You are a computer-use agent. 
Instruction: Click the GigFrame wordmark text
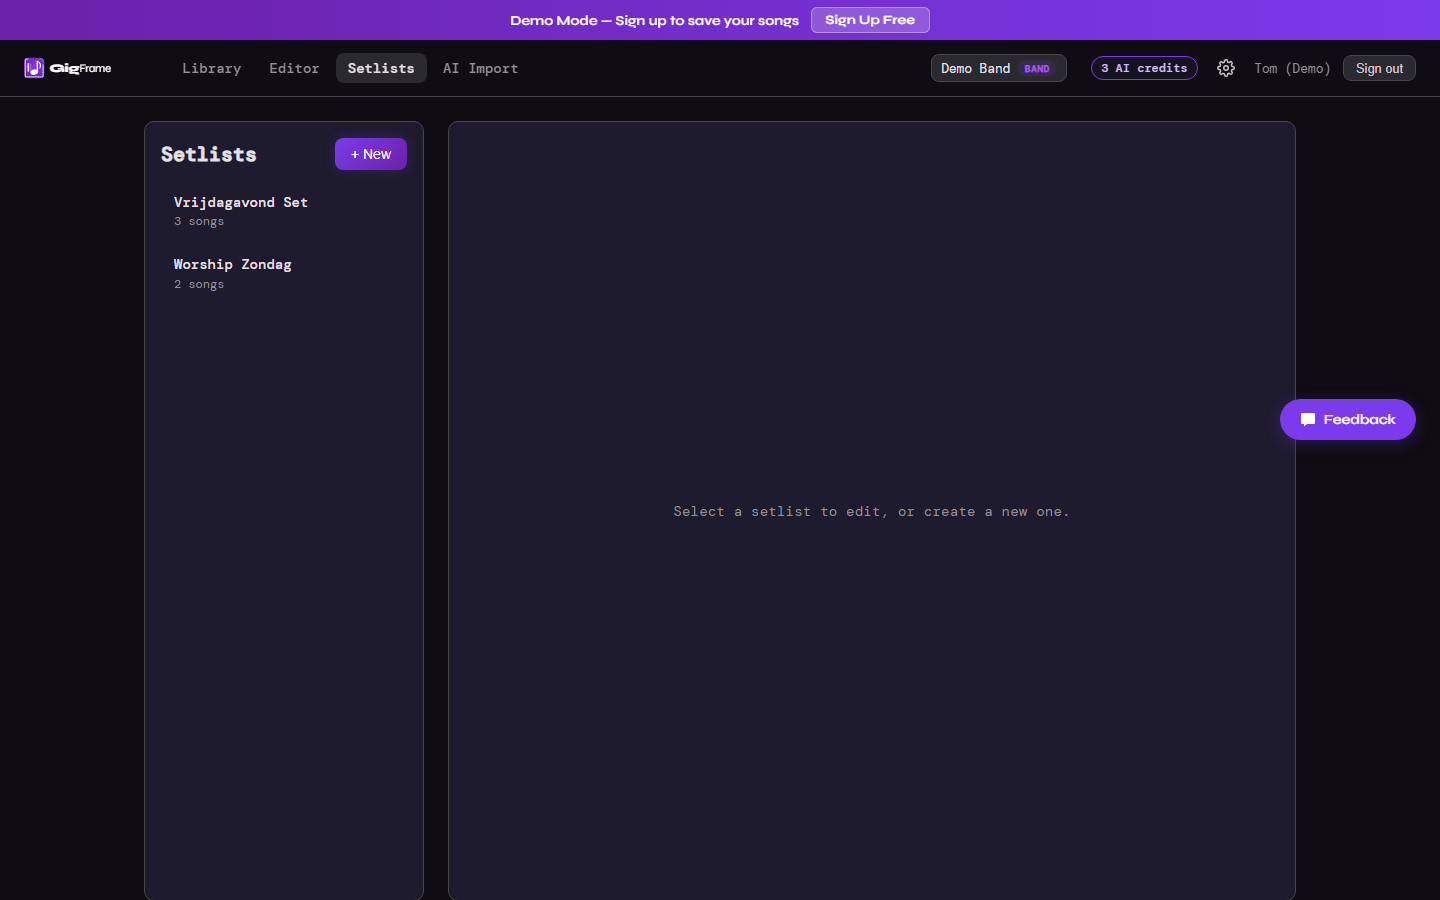click(x=81, y=68)
